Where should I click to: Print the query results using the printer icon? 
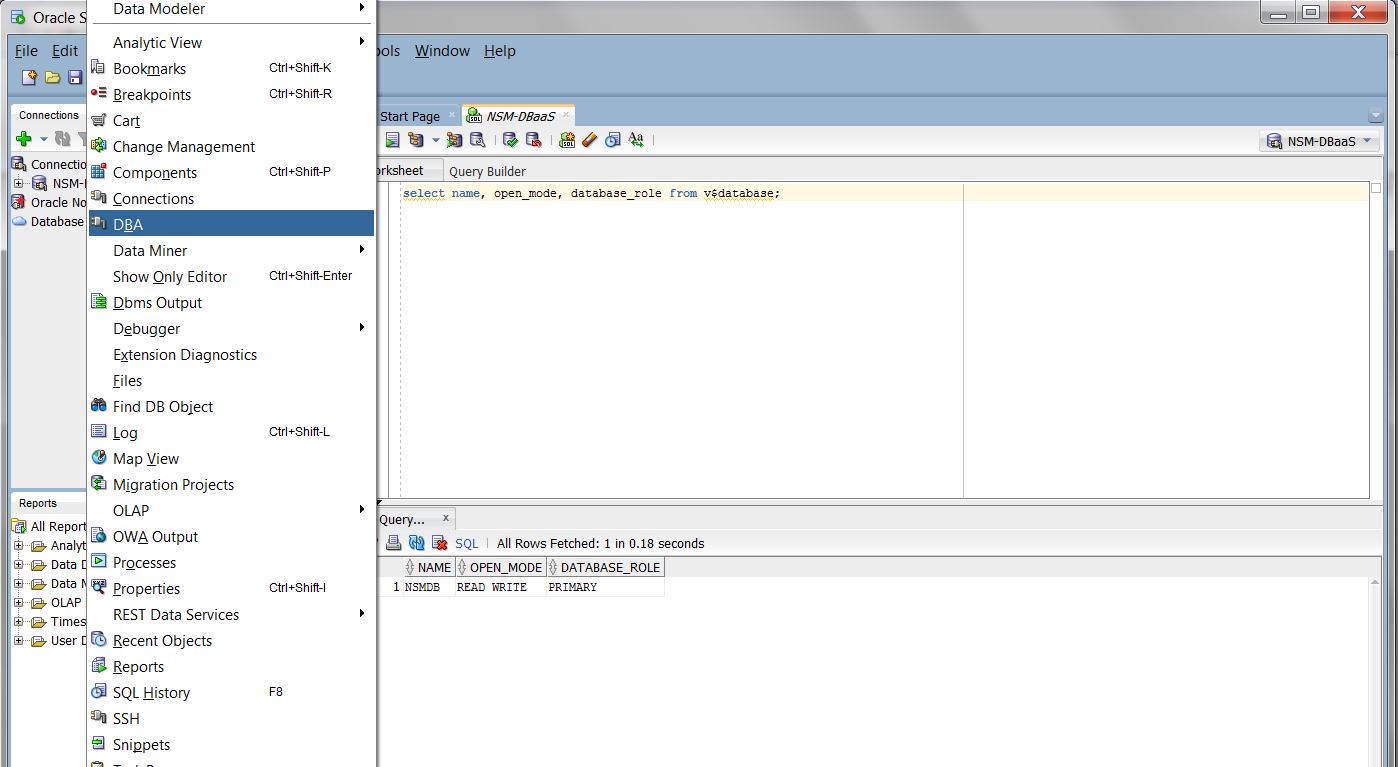[x=392, y=543]
